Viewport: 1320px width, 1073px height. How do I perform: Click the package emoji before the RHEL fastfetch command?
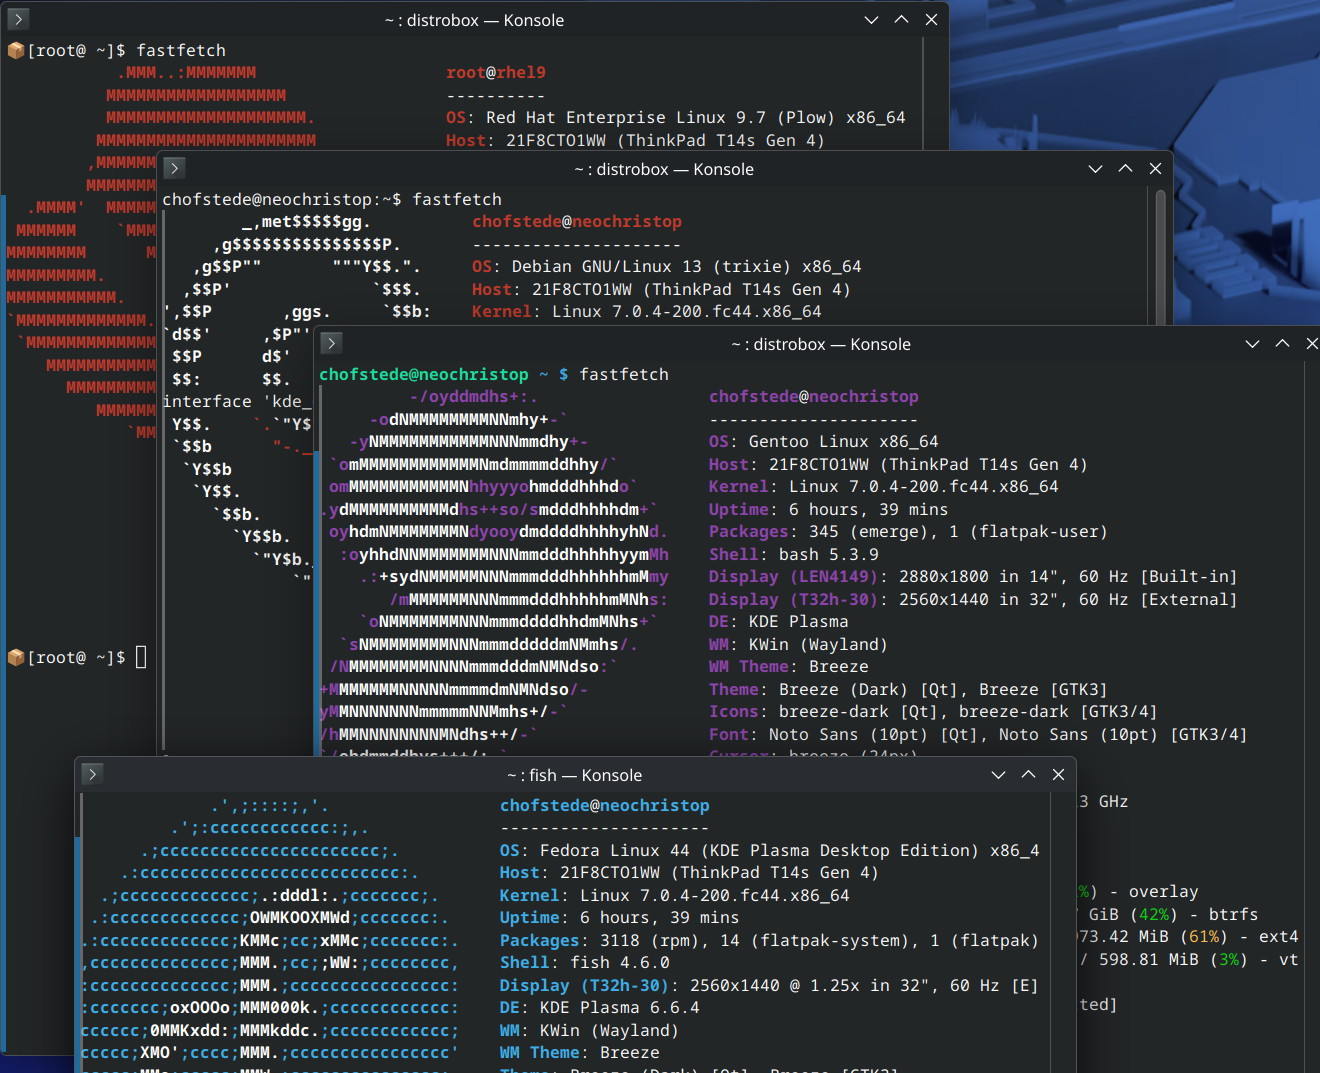pos(16,50)
